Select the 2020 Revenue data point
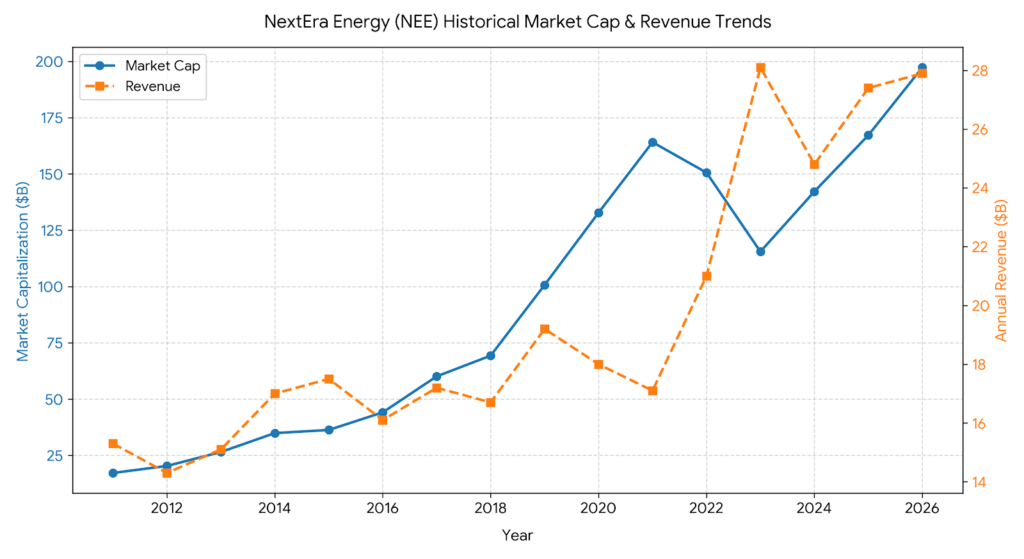 tap(599, 364)
